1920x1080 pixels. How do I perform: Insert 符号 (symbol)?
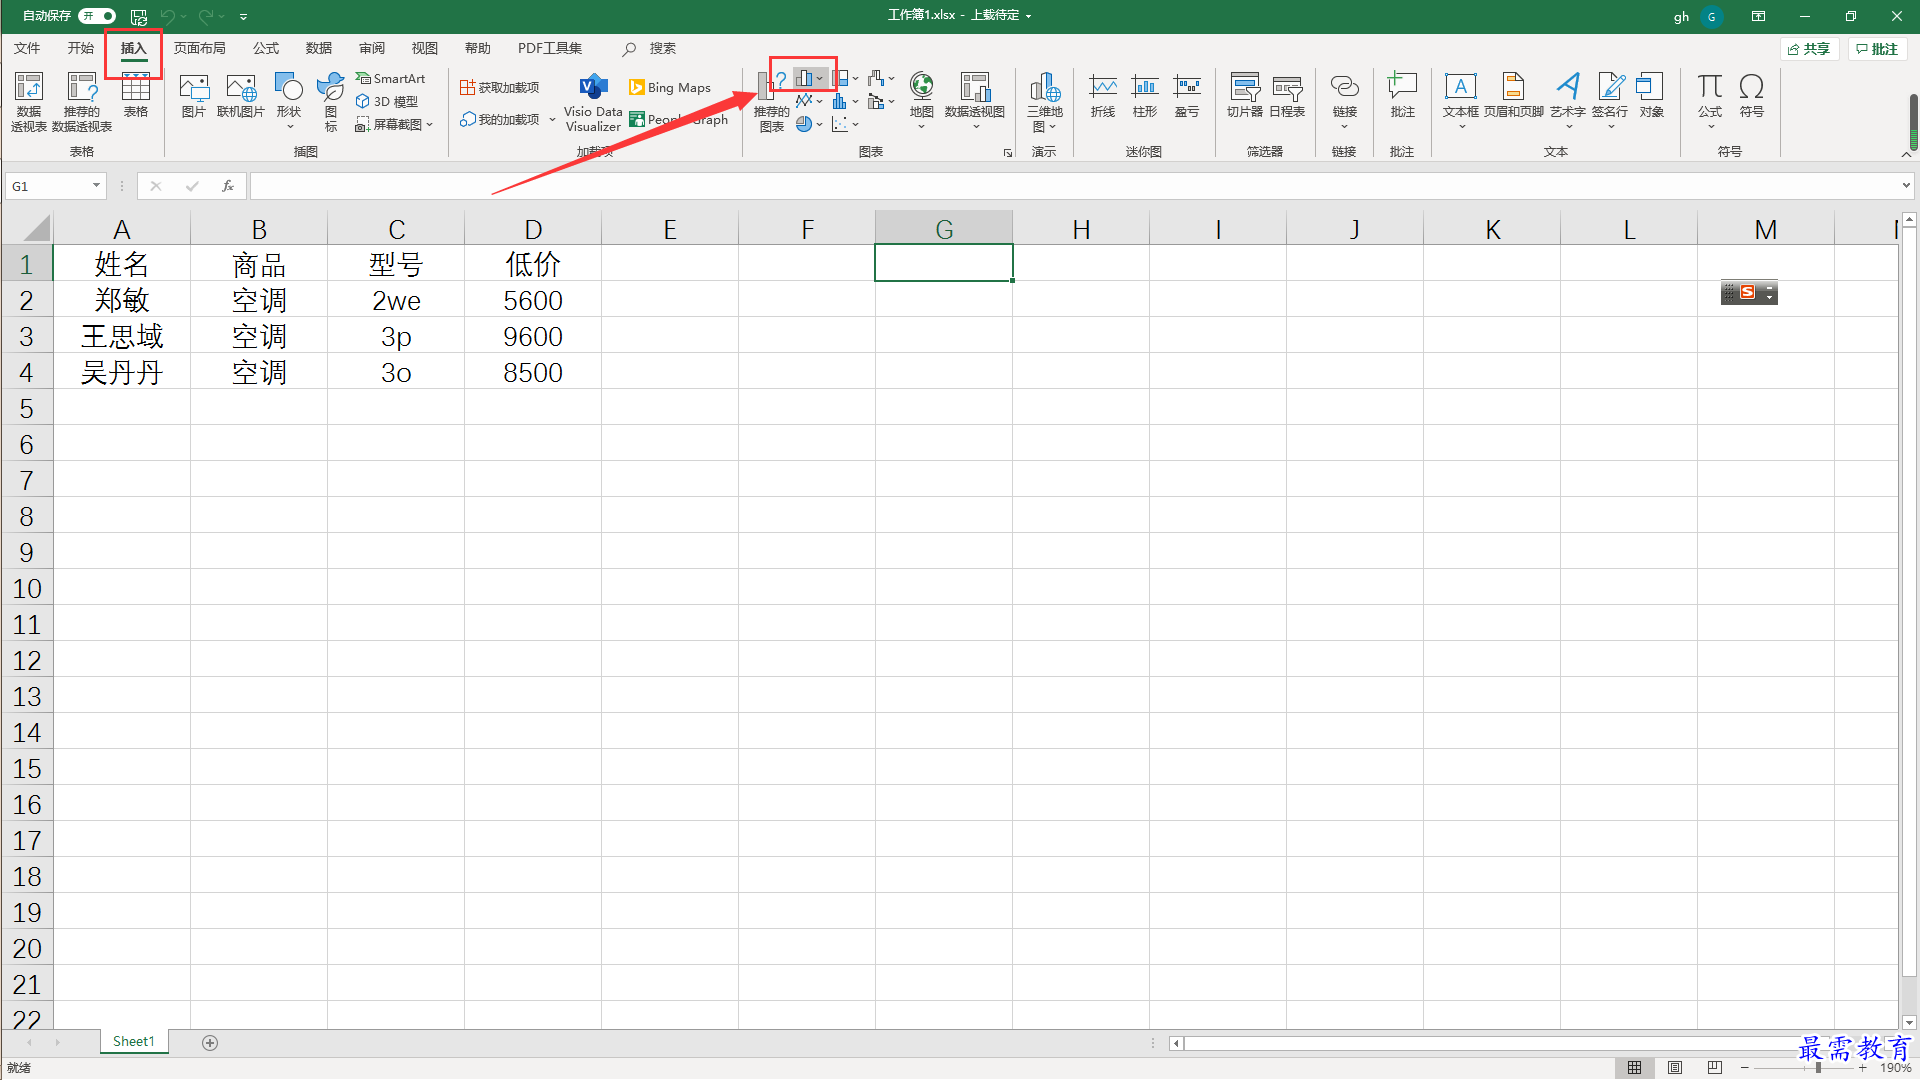pos(1751,96)
